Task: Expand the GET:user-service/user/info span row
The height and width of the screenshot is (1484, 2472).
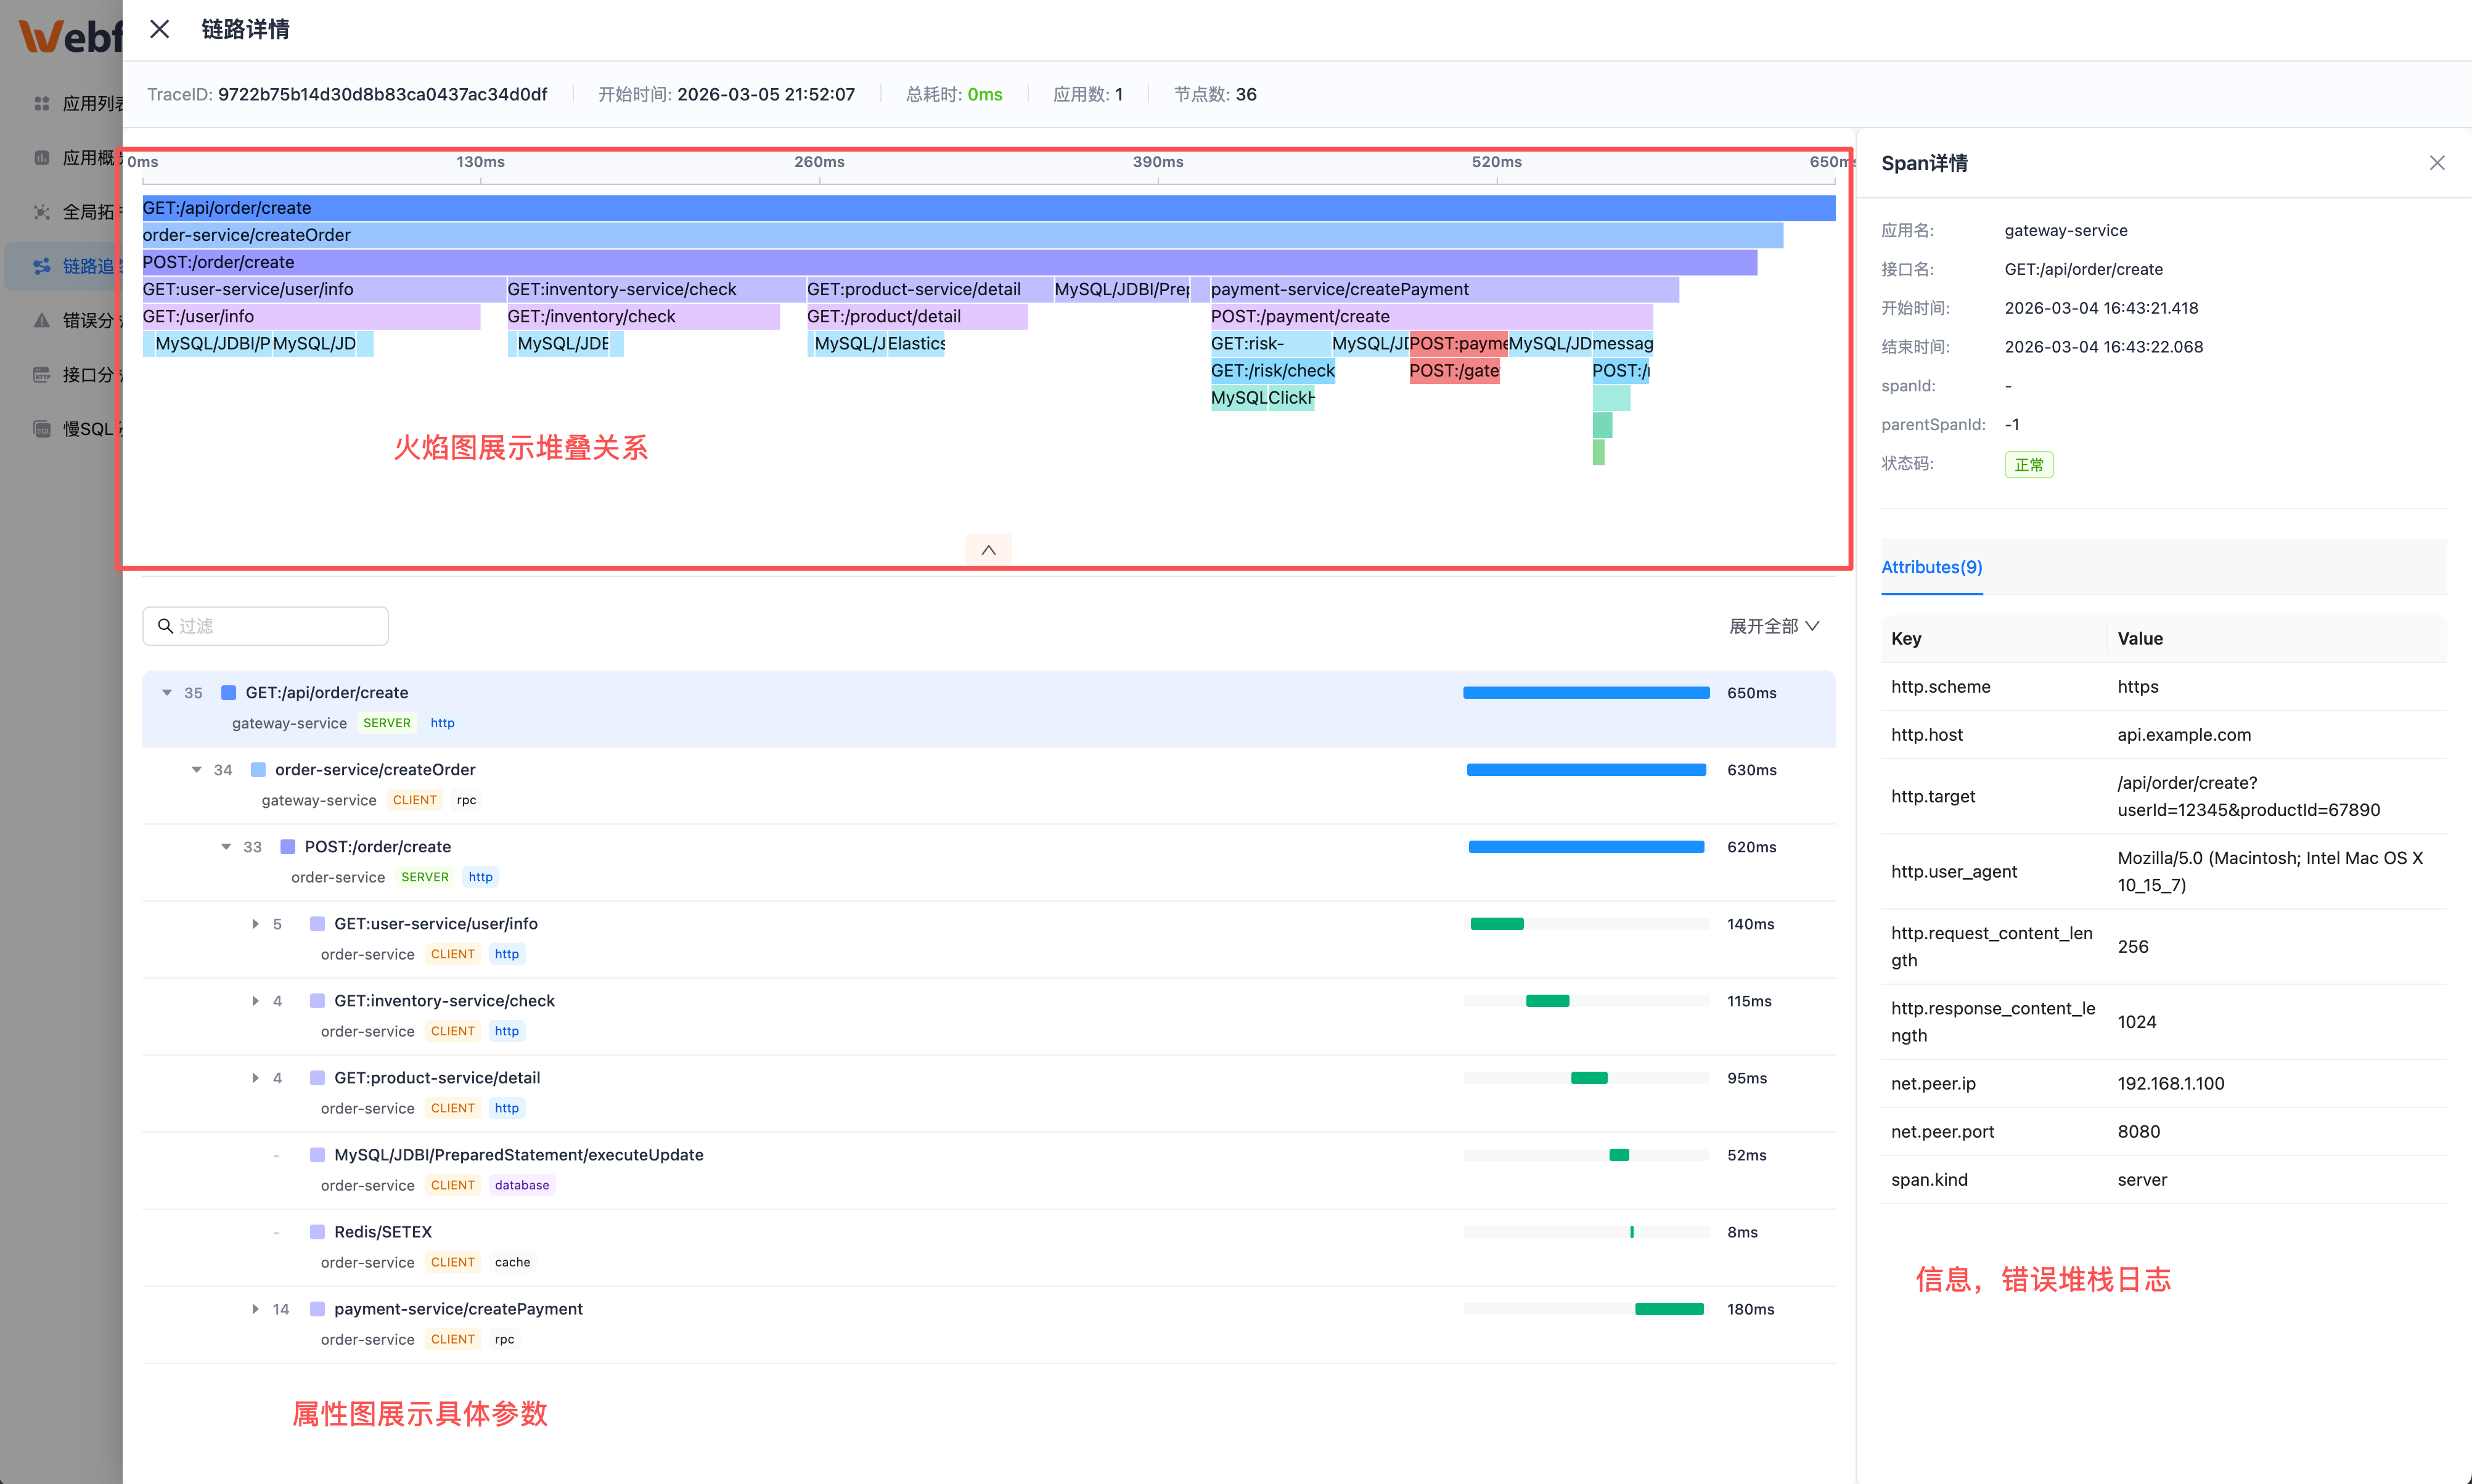Action: (255, 924)
